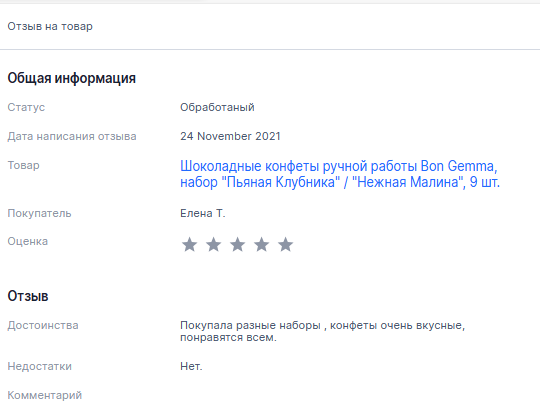Click the first rating star
This screenshot has height=409, width=540.
(x=189, y=245)
